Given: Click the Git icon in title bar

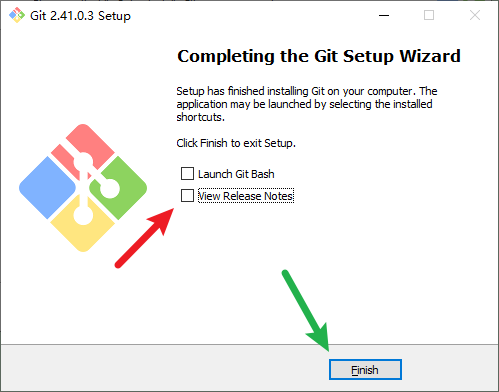Looking at the screenshot, I should coord(17,15).
